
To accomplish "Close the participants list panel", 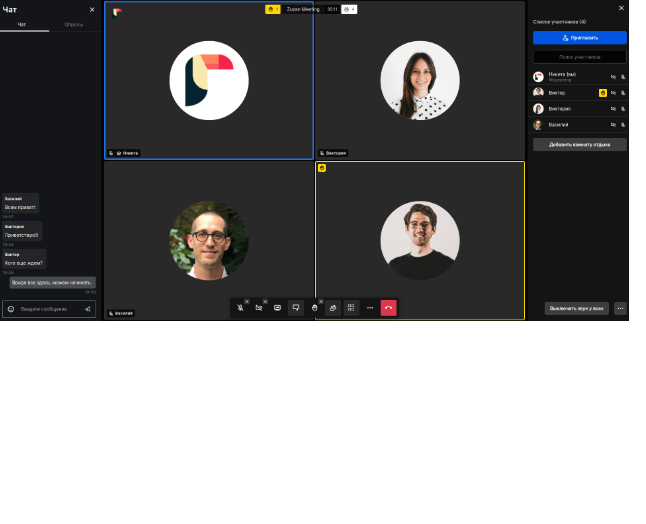I will 621,8.
